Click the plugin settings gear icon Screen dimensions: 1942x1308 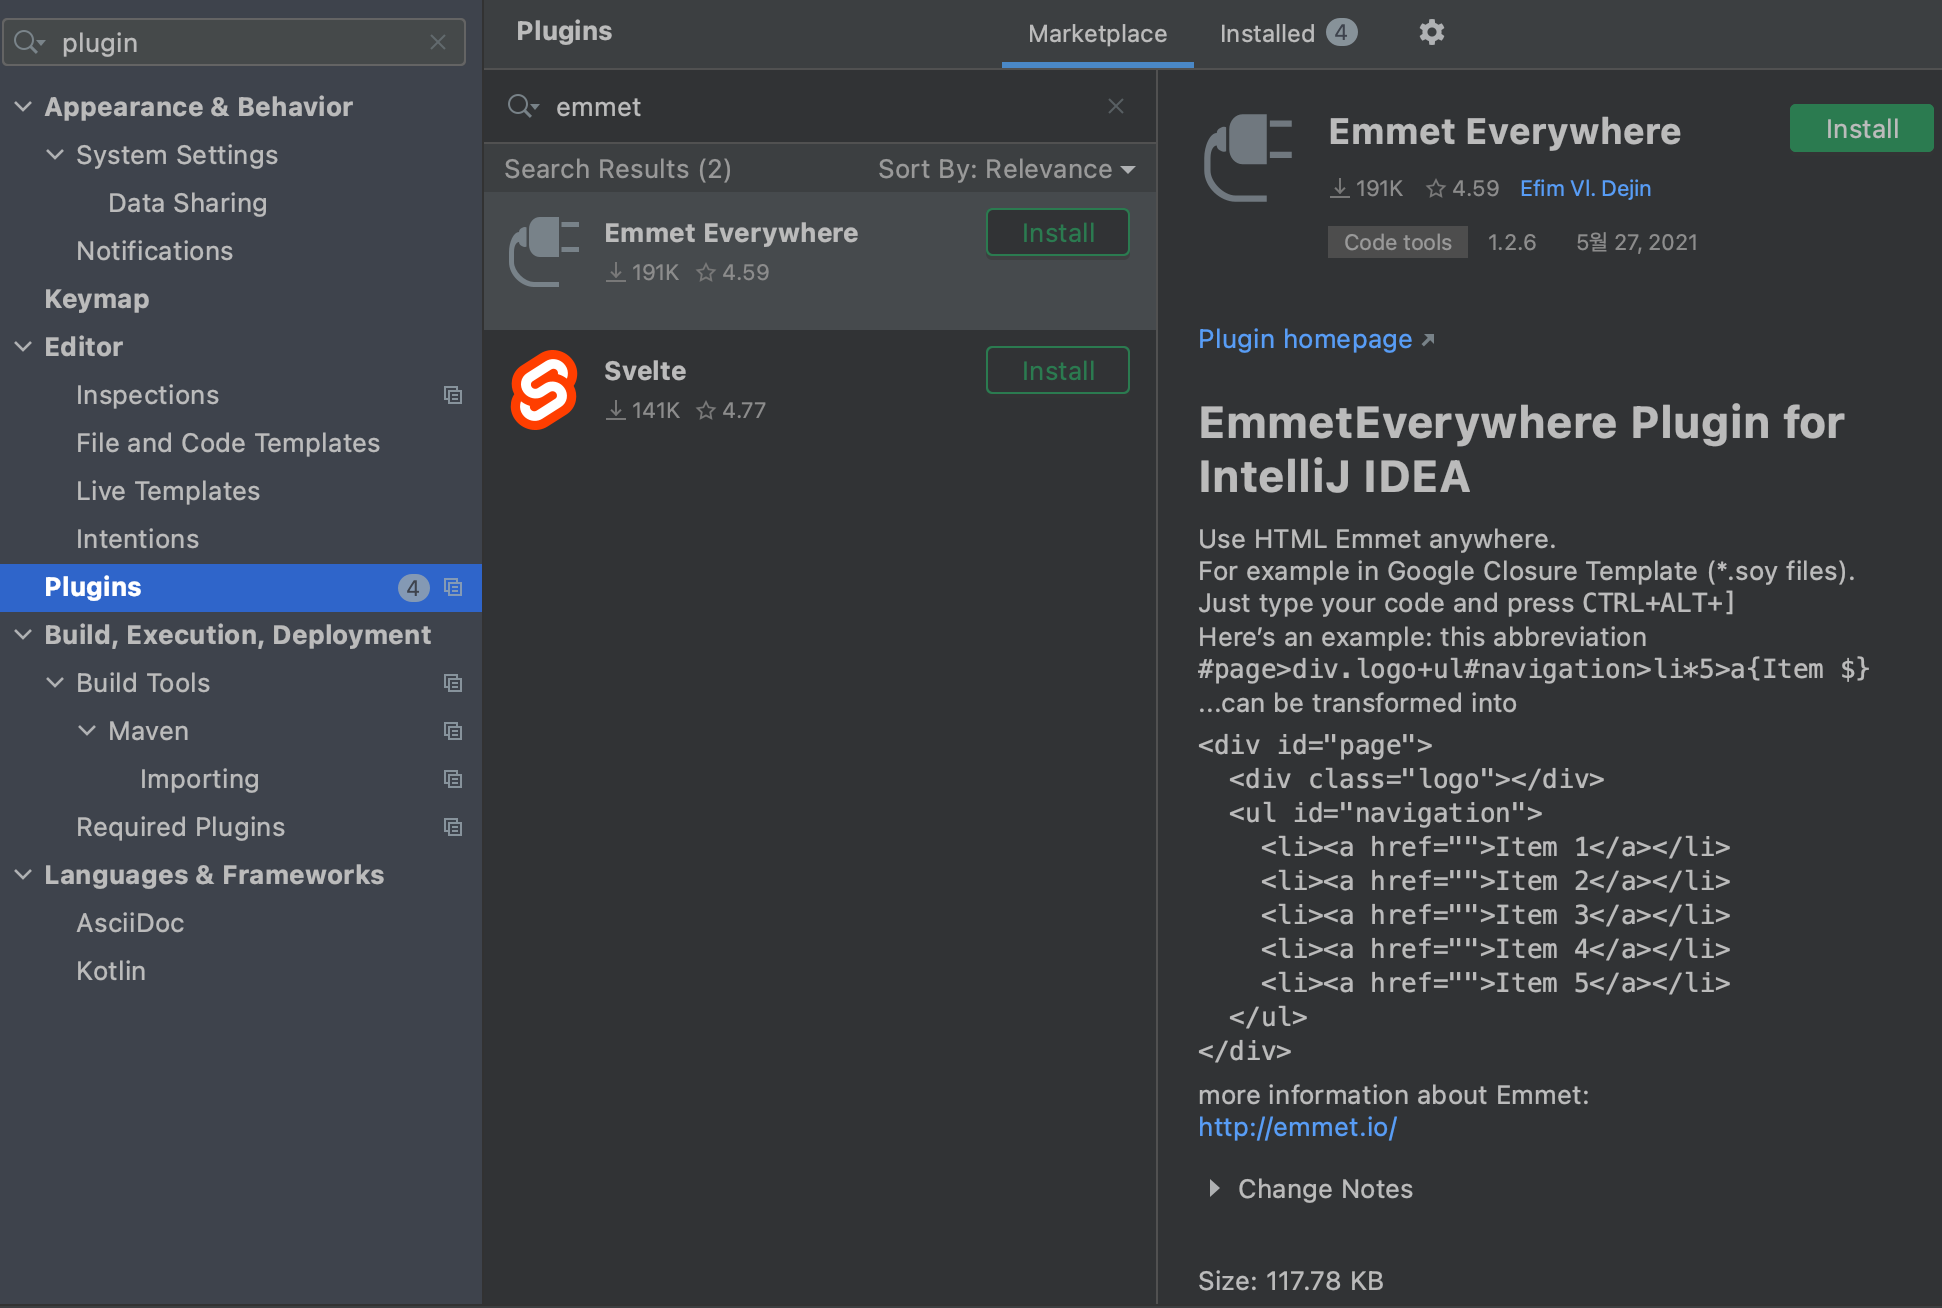tap(1431, 33)
